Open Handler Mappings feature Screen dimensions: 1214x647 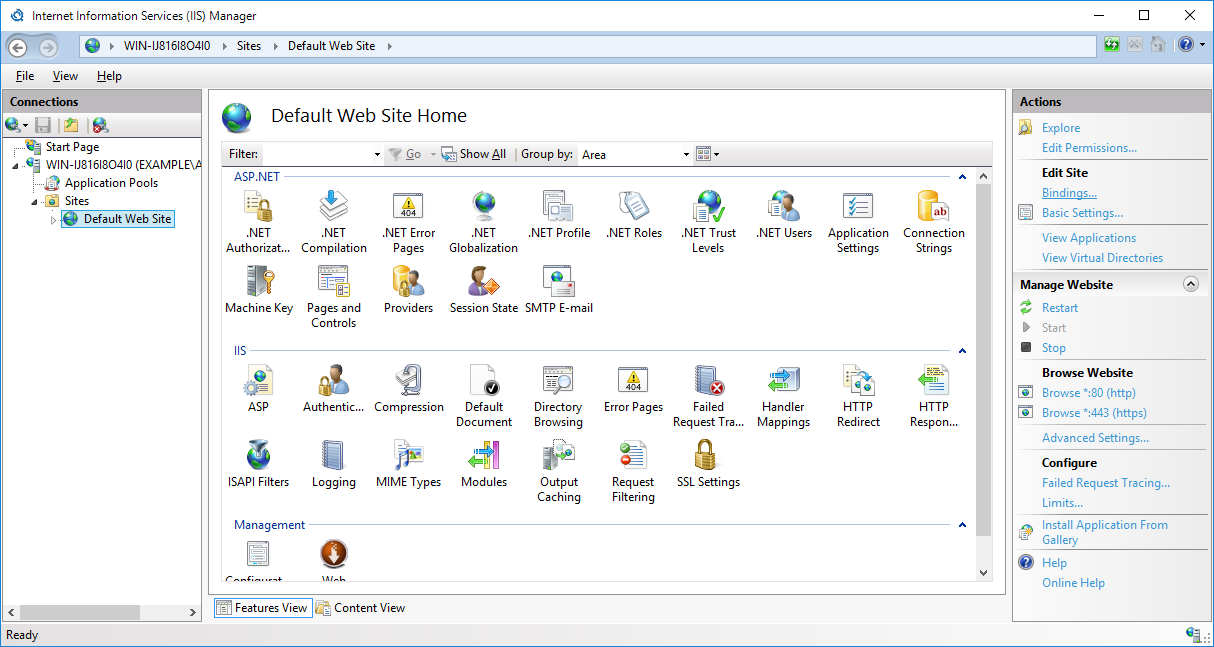pyautogui.click(x=784, y=396)
